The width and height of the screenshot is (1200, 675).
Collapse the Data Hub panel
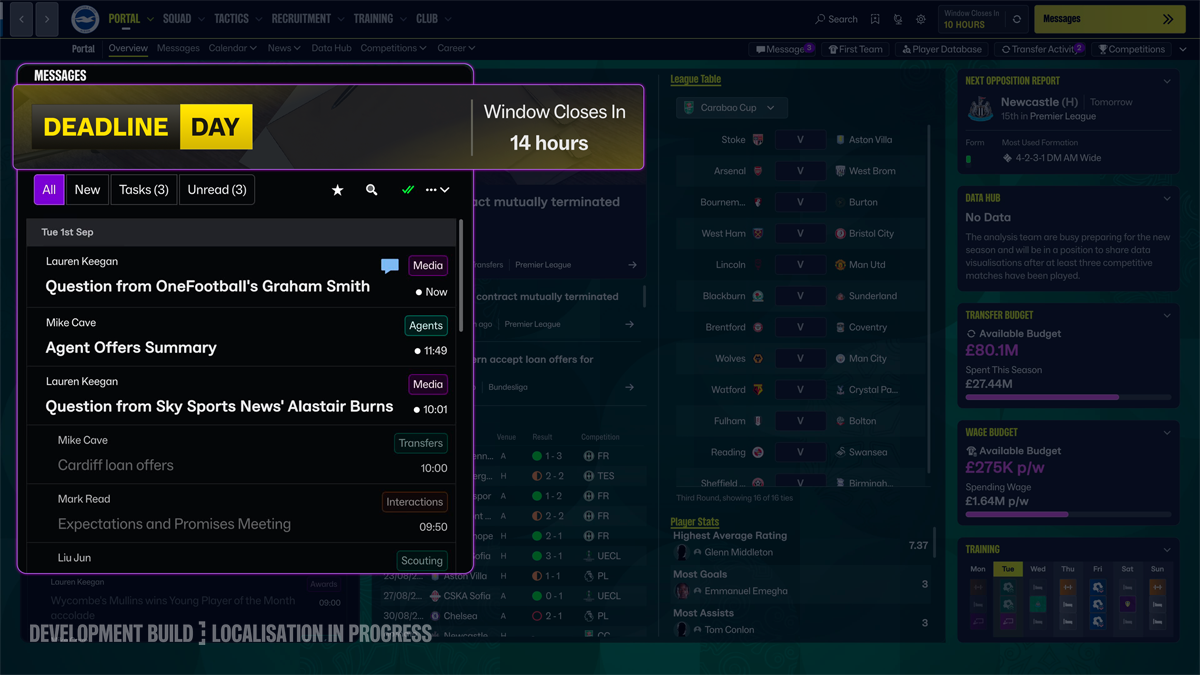pos(1167,199)
